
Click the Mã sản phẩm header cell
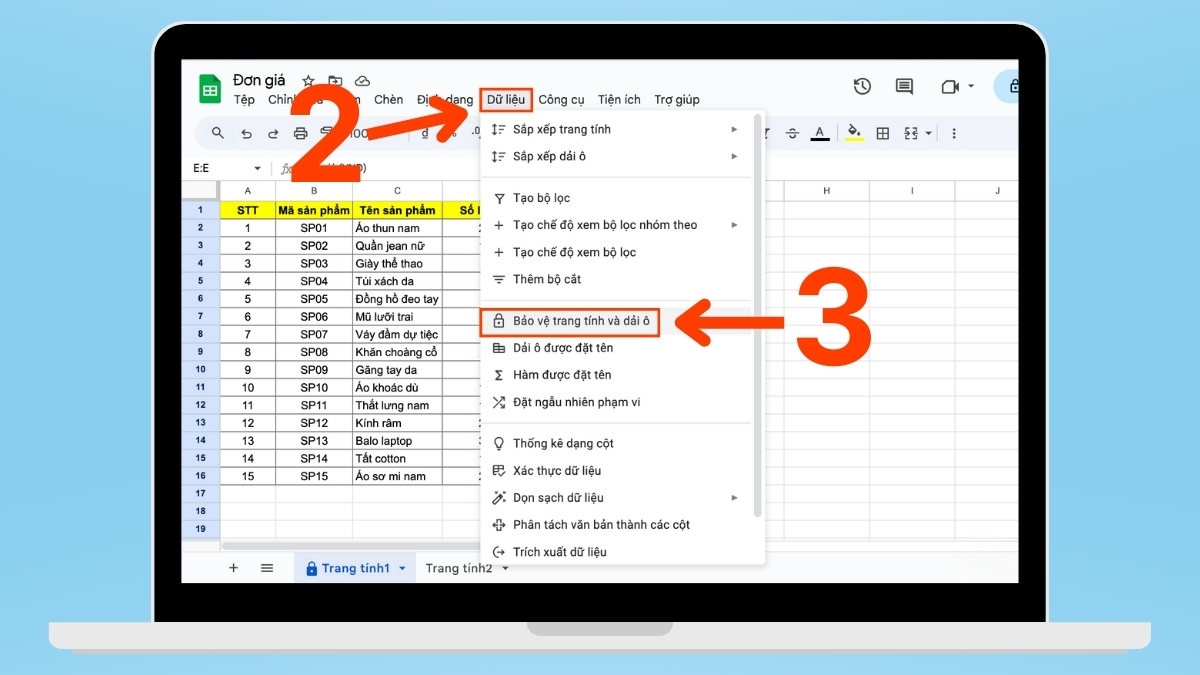pyautogui.click(x=314, y=210)
